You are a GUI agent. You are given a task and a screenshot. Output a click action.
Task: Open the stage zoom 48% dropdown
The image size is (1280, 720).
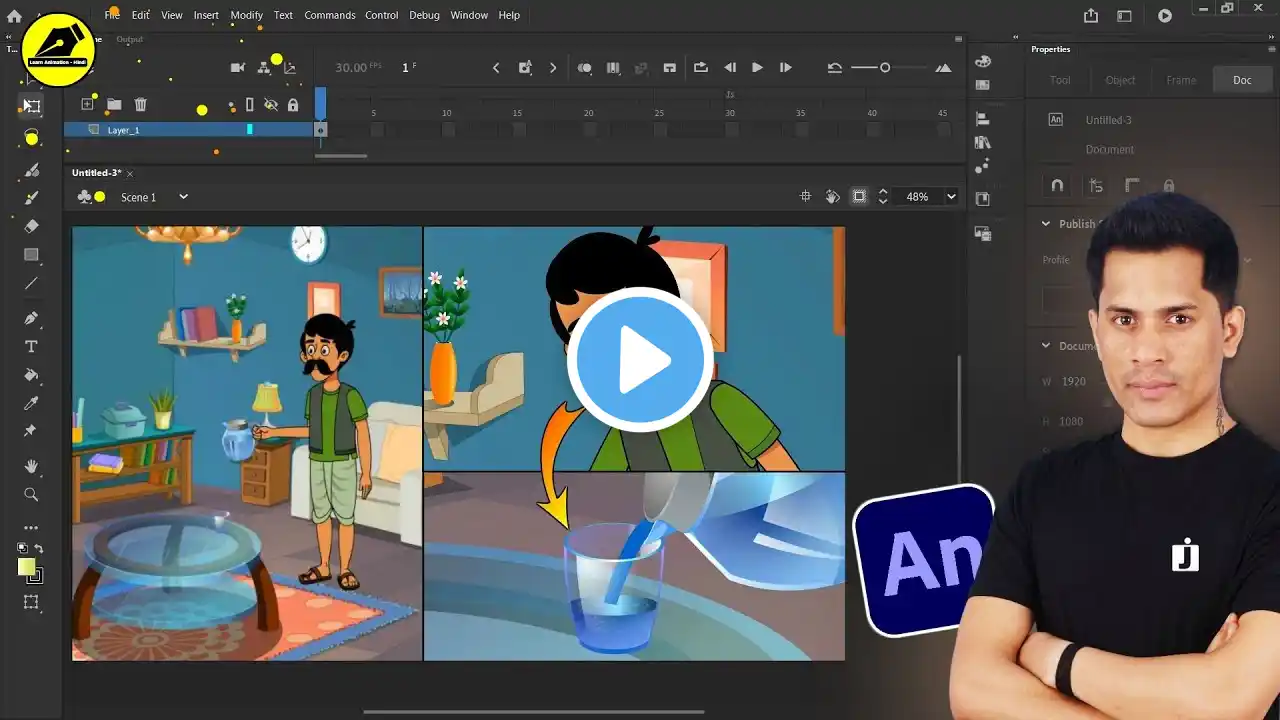coord(950,197)
